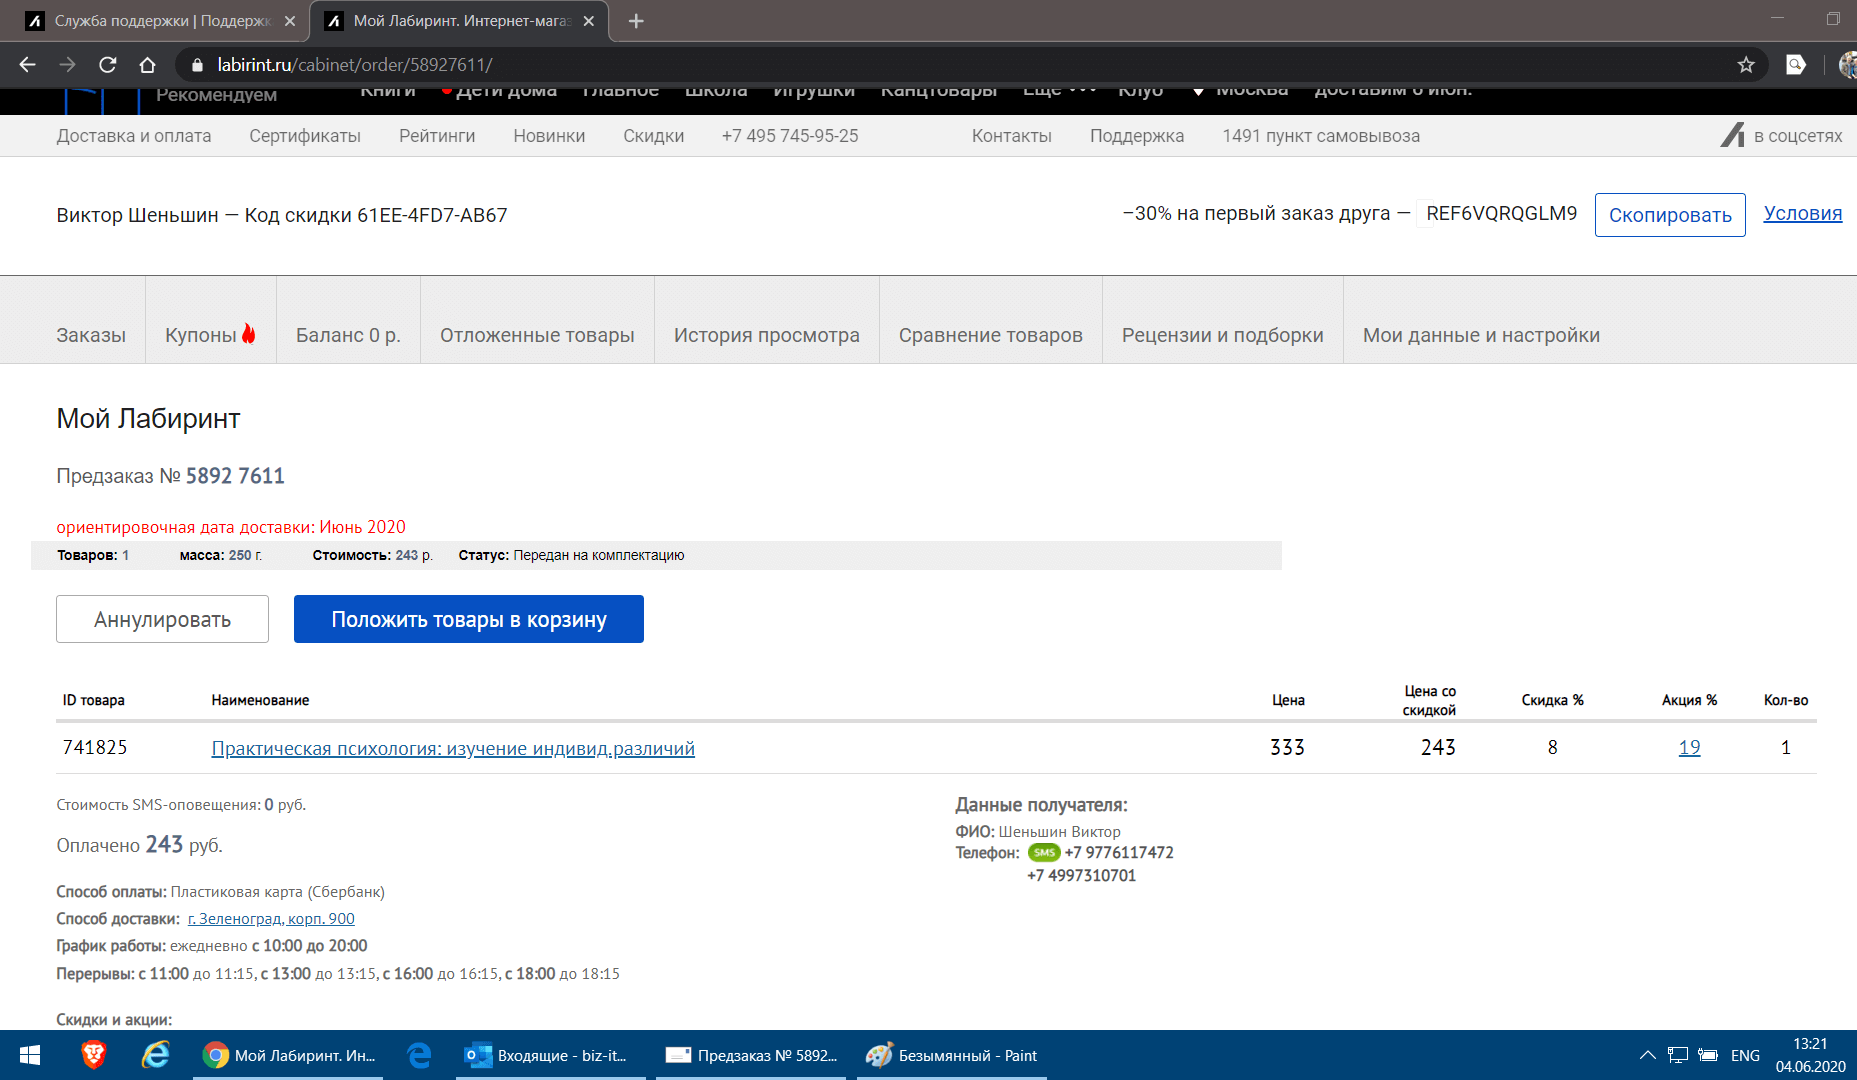1857x1080 pixels.
Task: Click product ID 741825
Action: (x=95, y=747)
